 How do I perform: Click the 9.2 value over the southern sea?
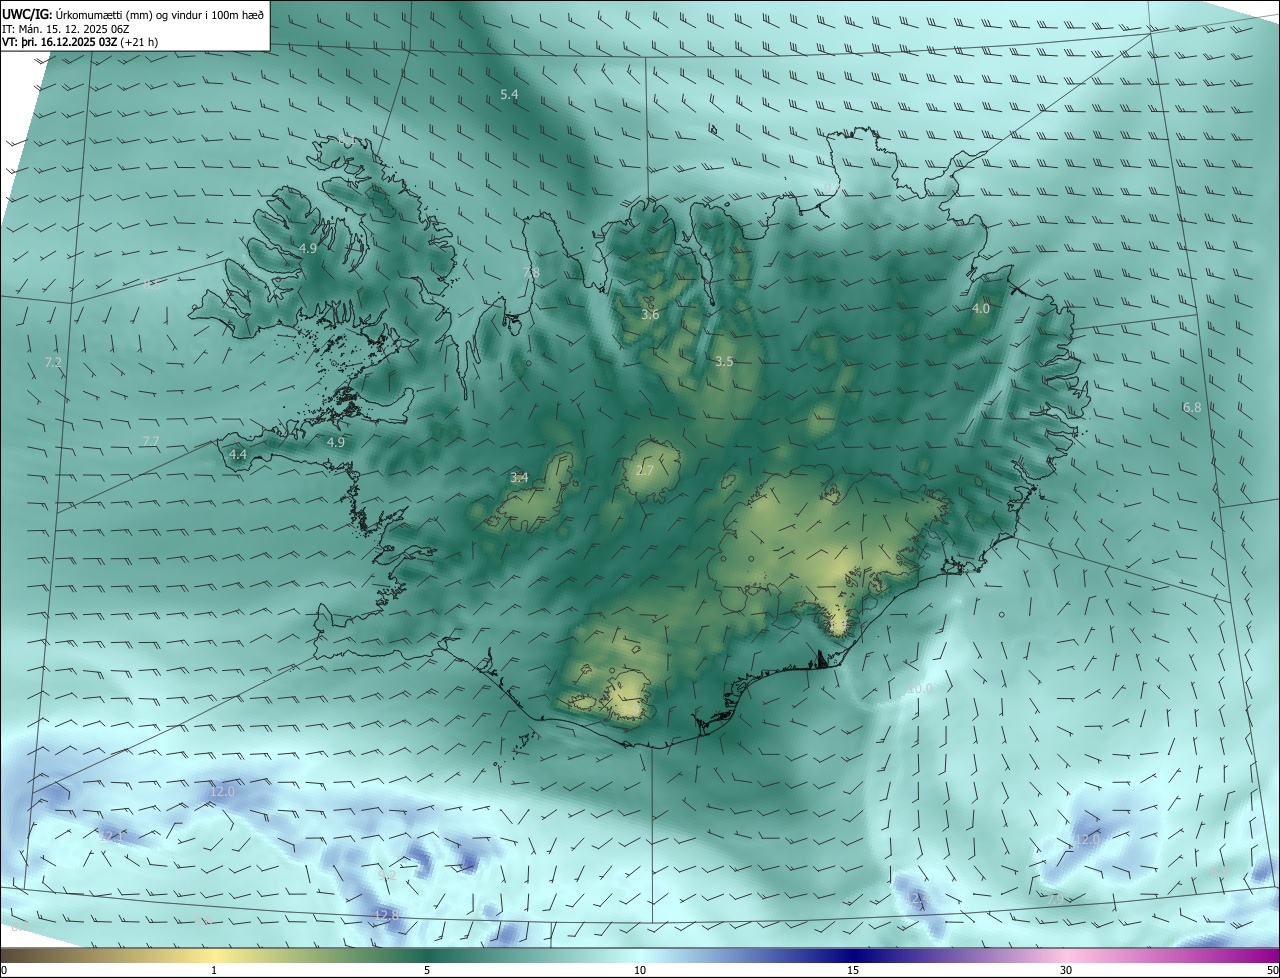coord(387,875)
